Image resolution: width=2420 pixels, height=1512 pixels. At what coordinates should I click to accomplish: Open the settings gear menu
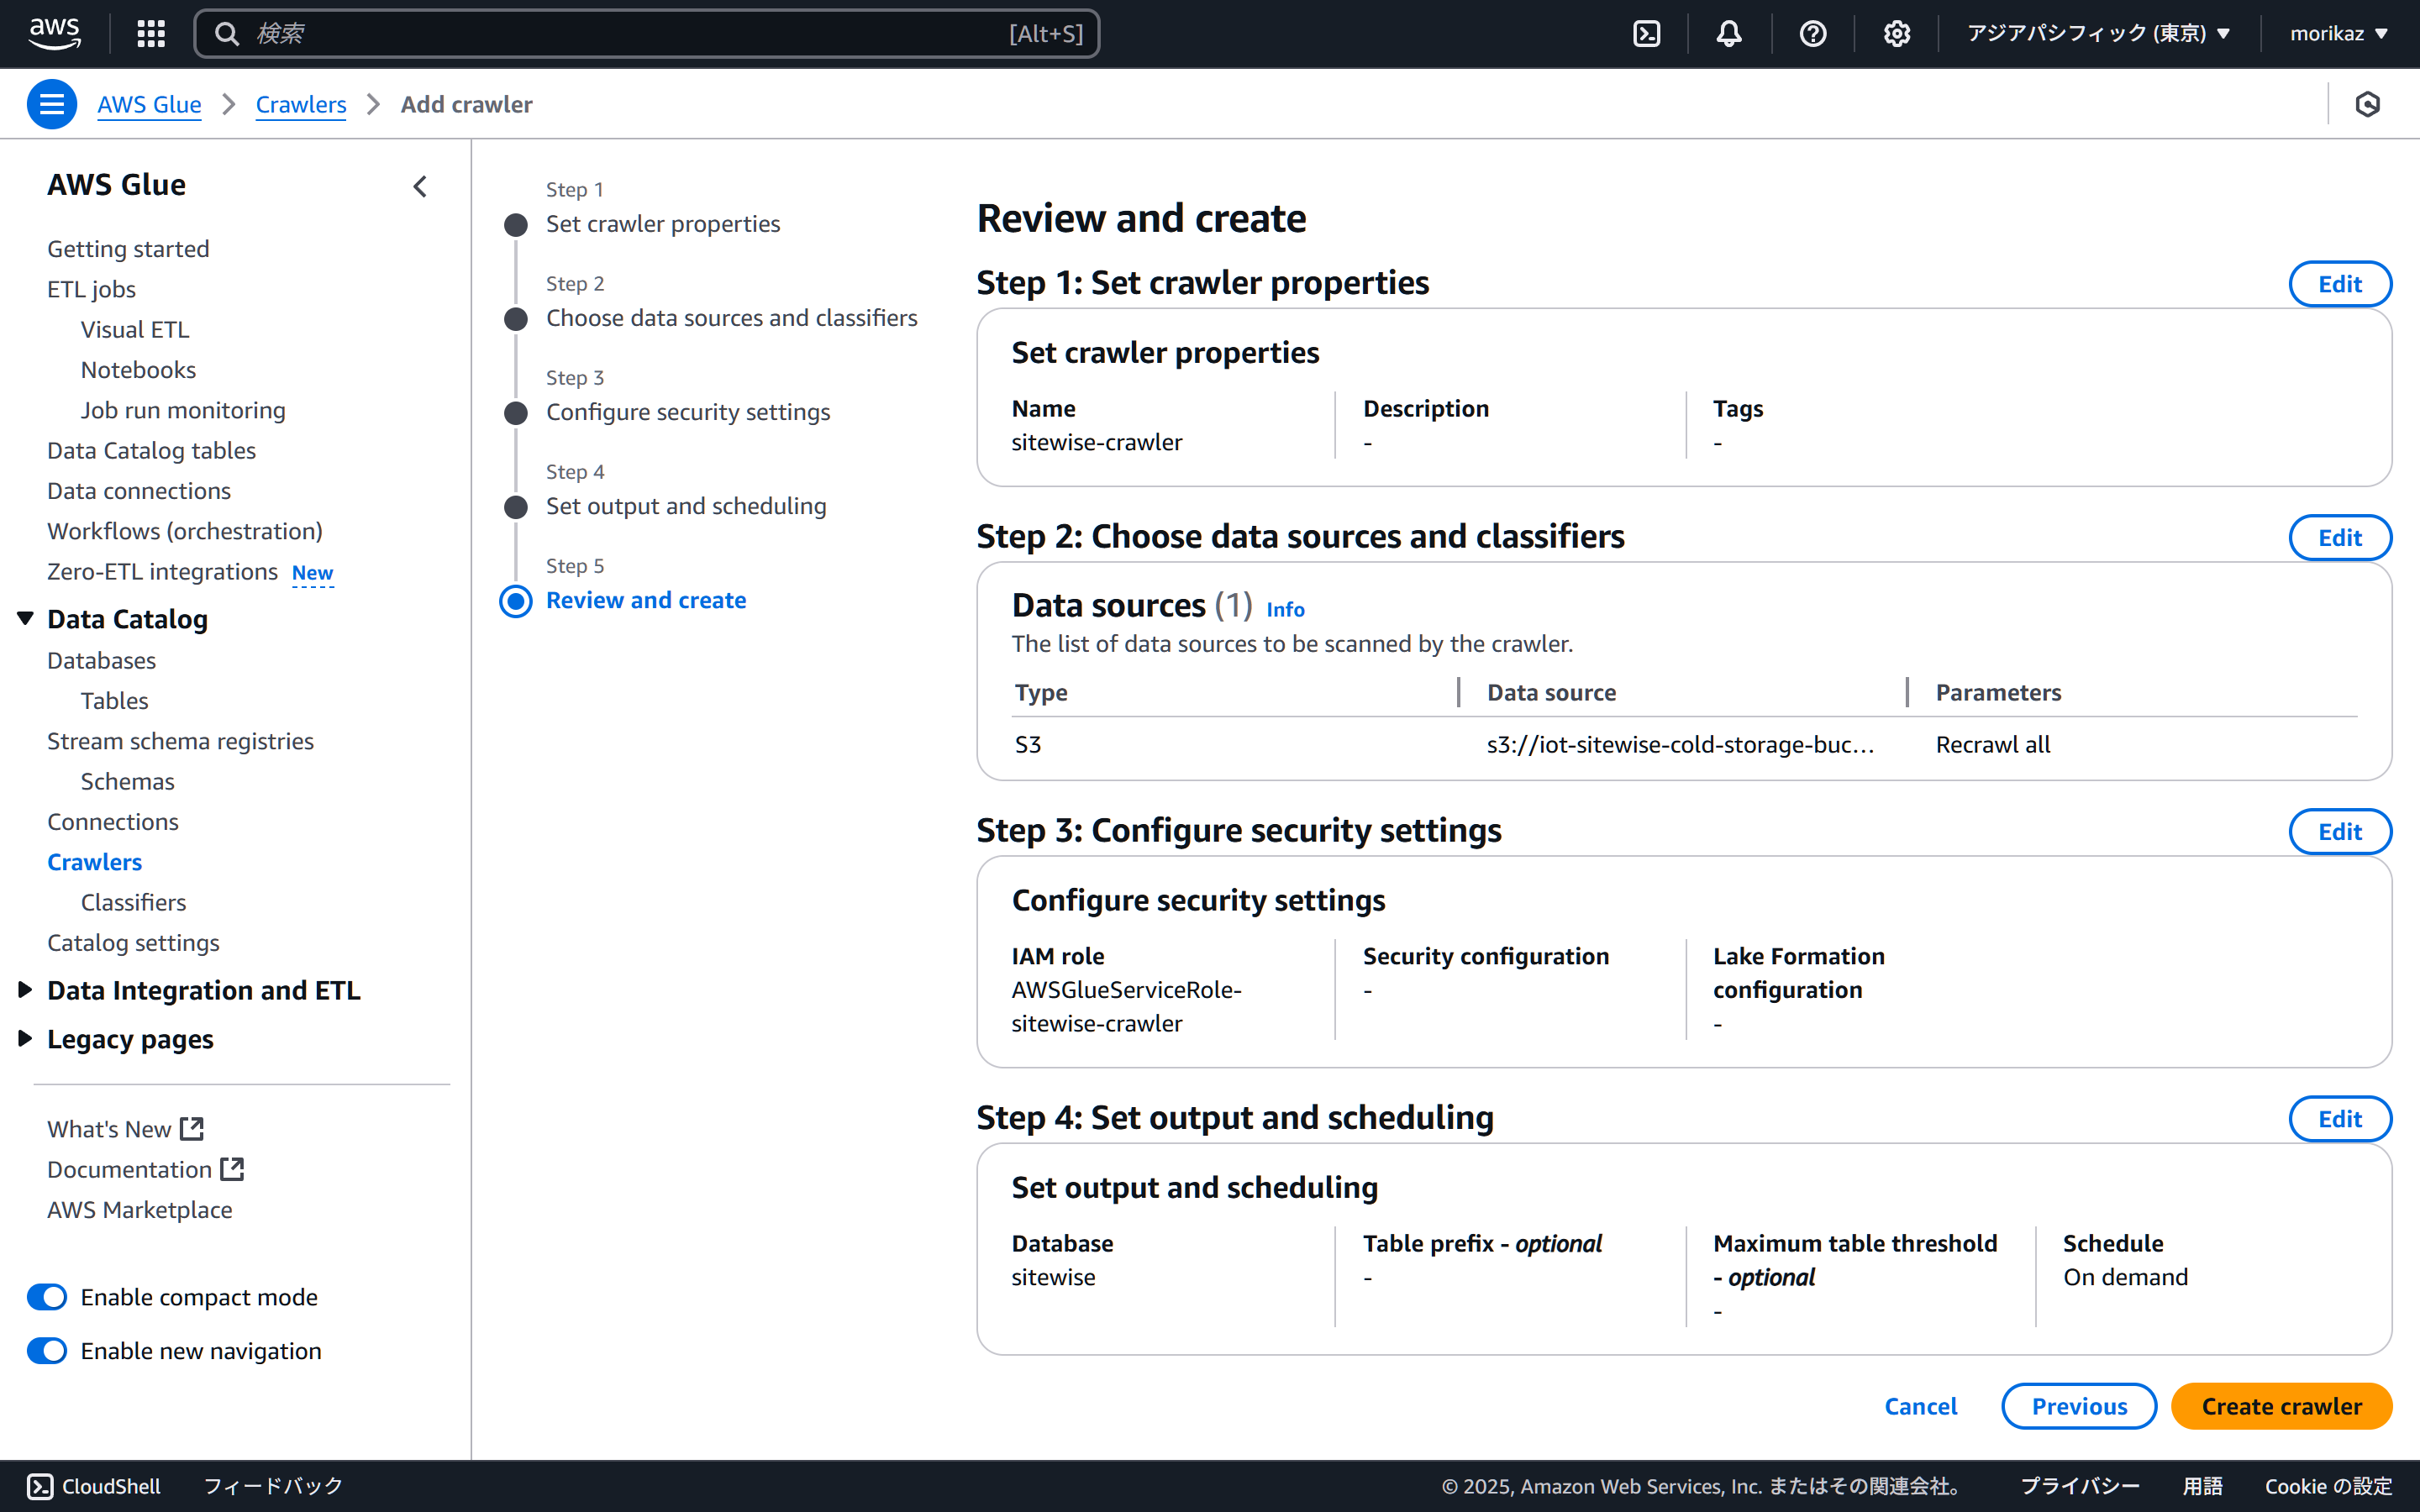click(x=1896, y=34)
